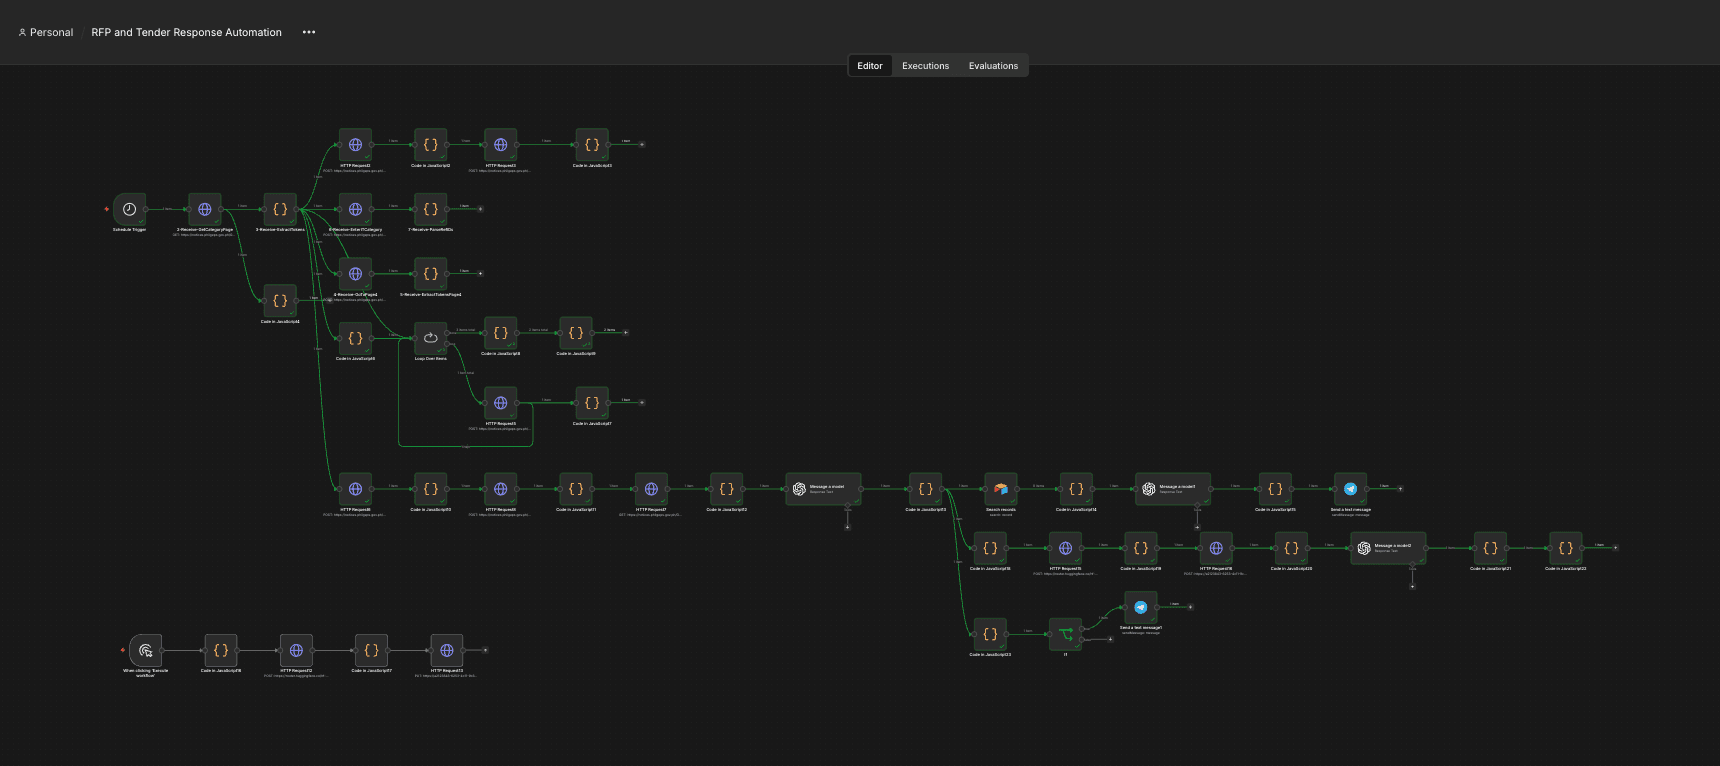Open the first Message a model node
The image size is (1720, 766).
pos(823,489)
